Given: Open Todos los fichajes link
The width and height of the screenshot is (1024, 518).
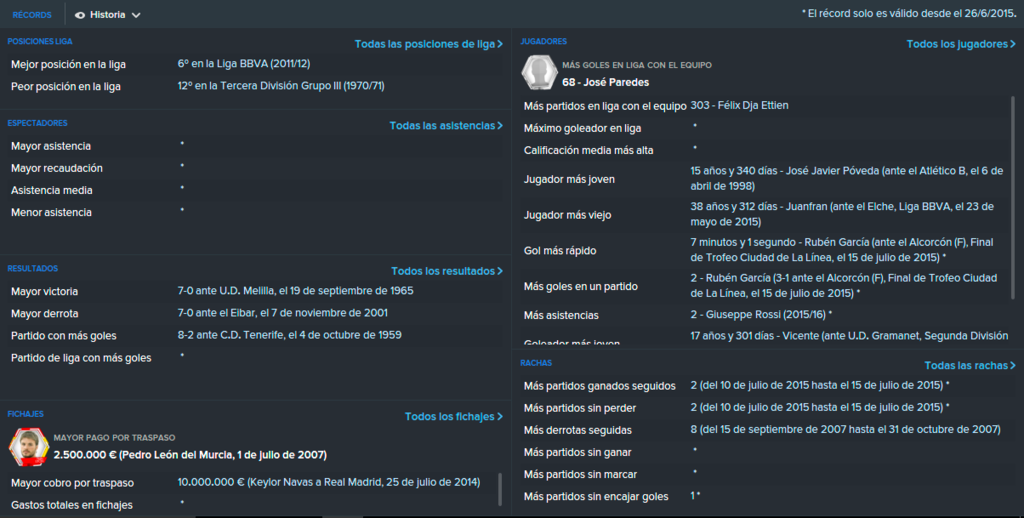Looking at the screenshot, I should click(454, 416).
